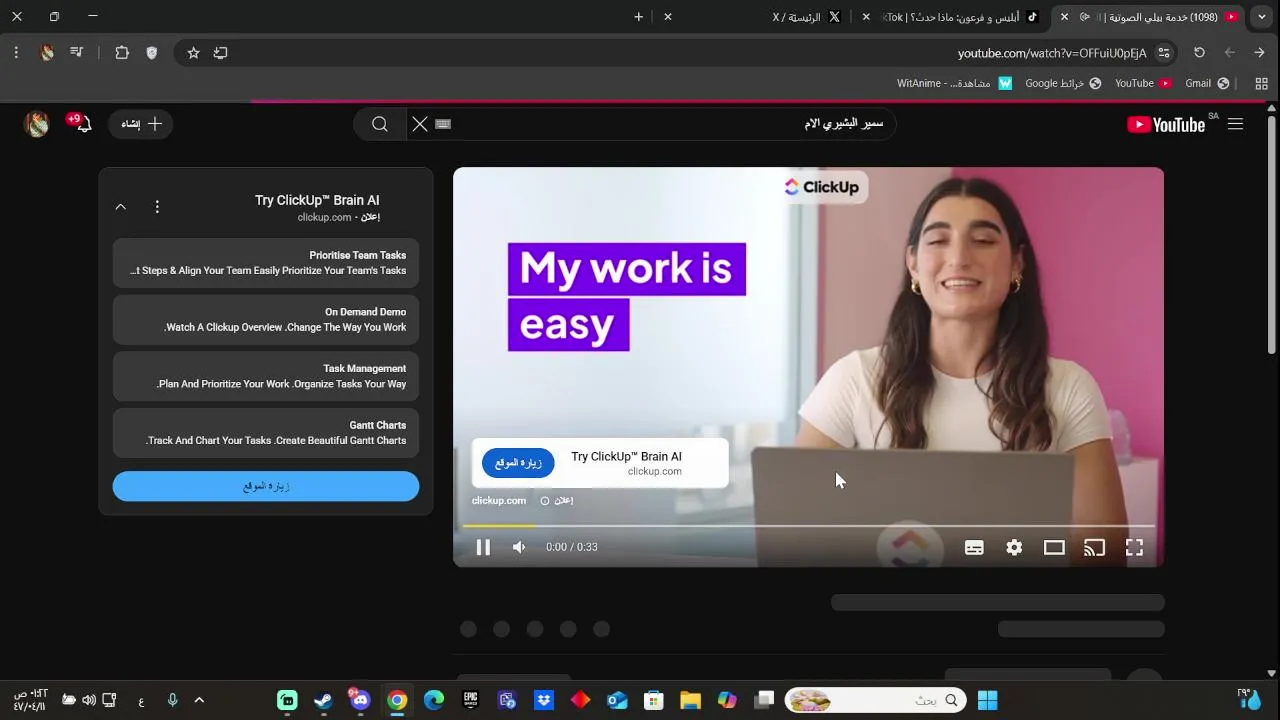Open the WitAnime bookmark

click(x=954, y=83)
